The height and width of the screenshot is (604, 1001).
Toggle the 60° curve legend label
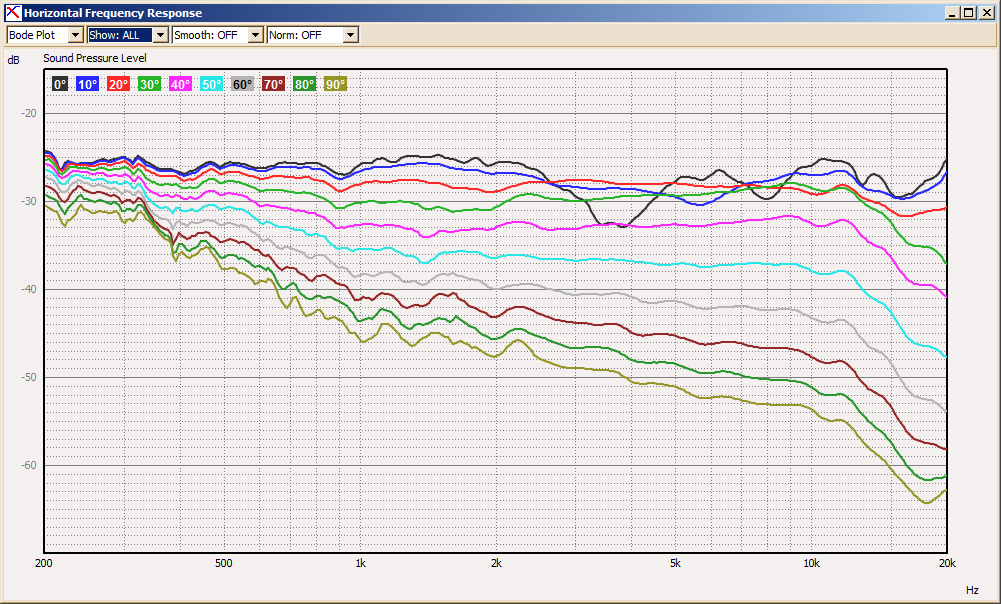pyautogui.click(x=243, y=84)
